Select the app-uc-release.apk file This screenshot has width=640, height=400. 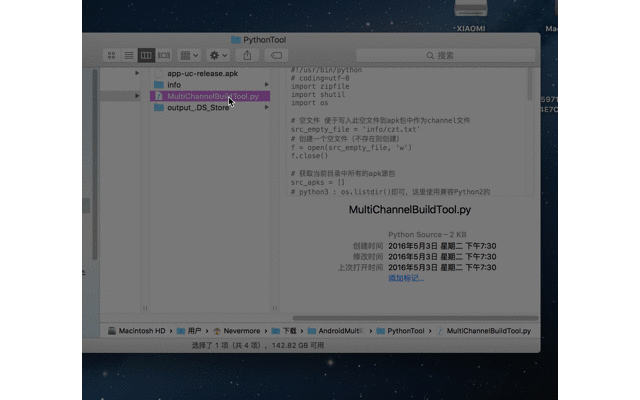[202, 73]
